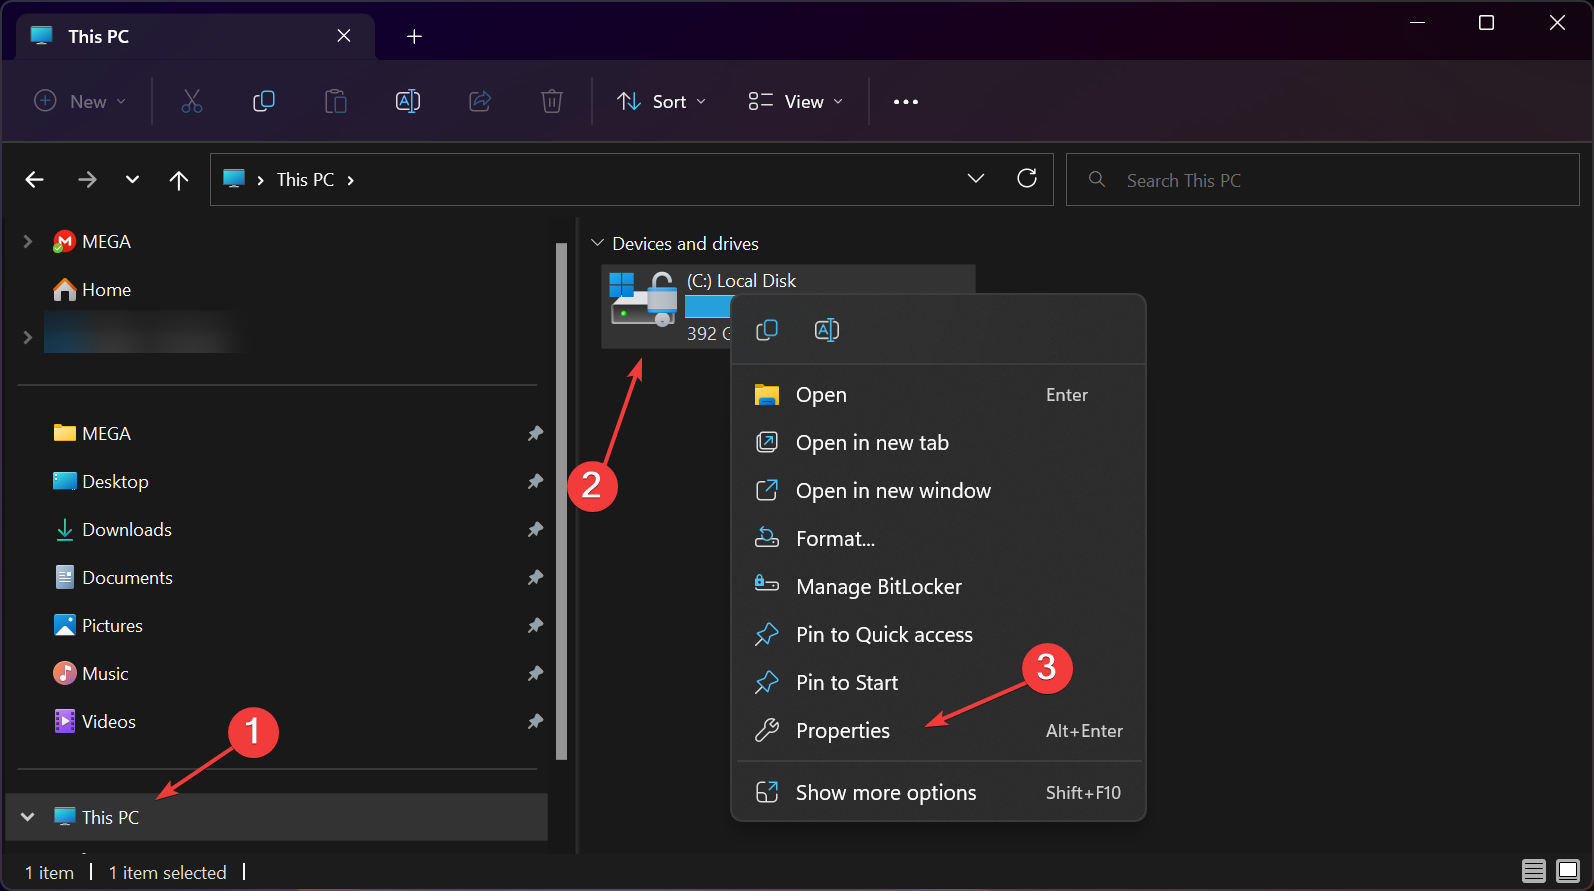This screenshot has height=891, width=1594.
Task: Click the up directory arrow
Action: pos(179,180)
